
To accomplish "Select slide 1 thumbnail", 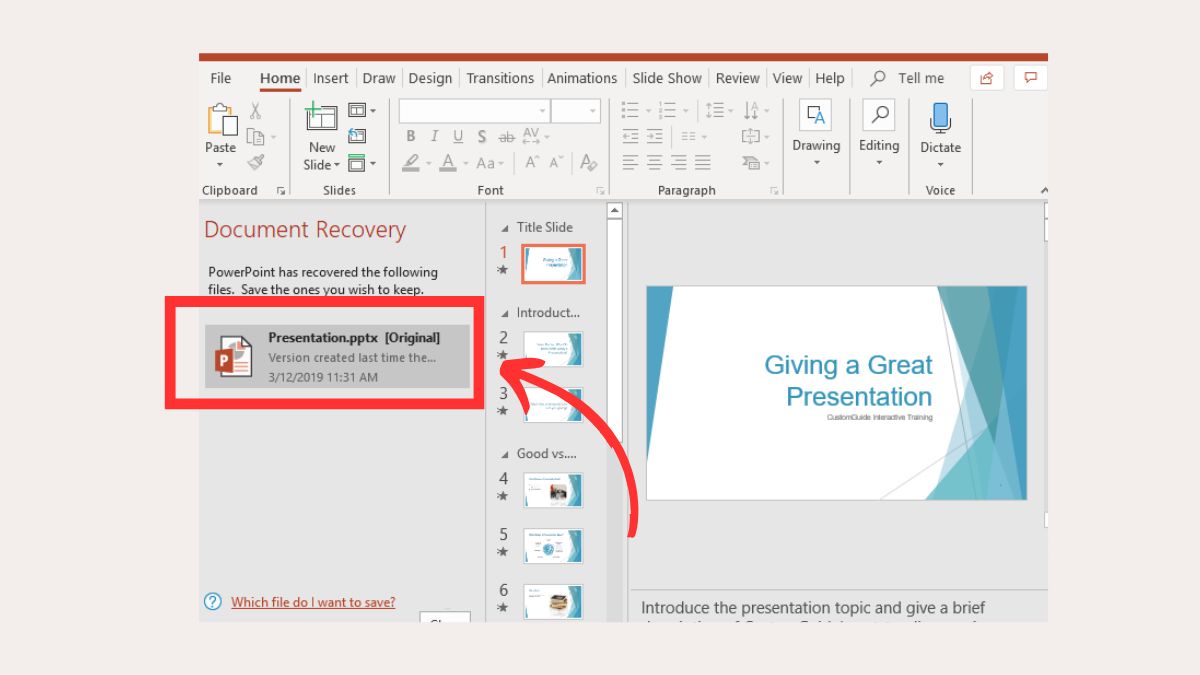I will [x=553, y=264].
